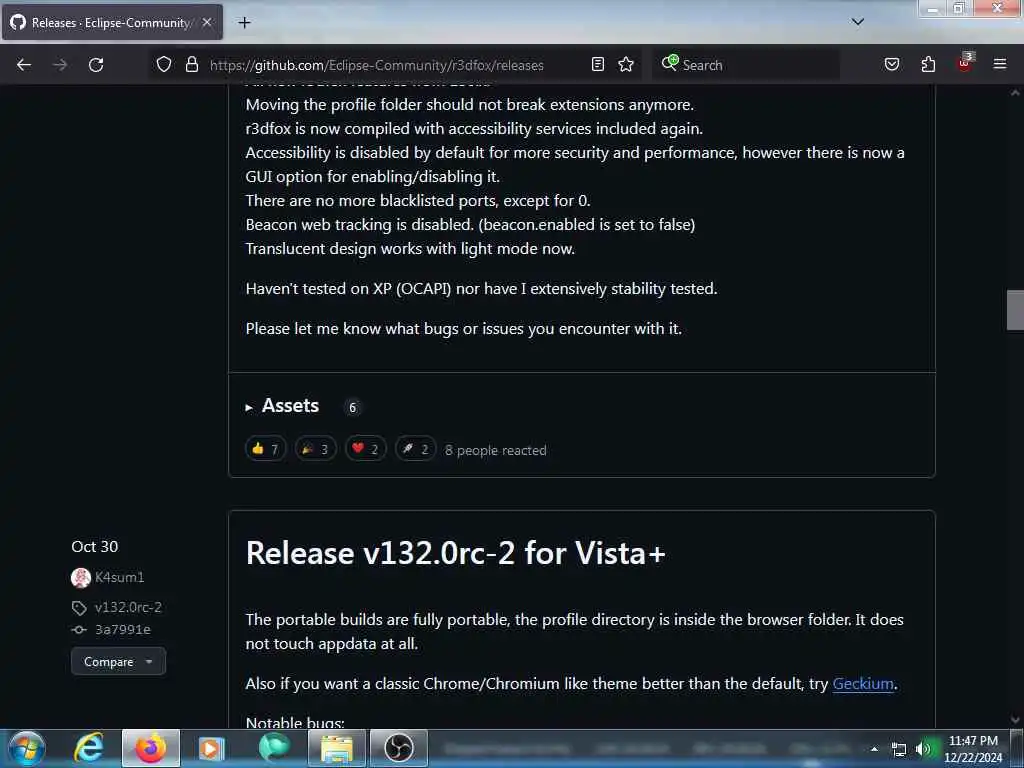Click the uBlock extension icon with badge
The height and width of the screenshot is (768, 1024).
point(965,63)
